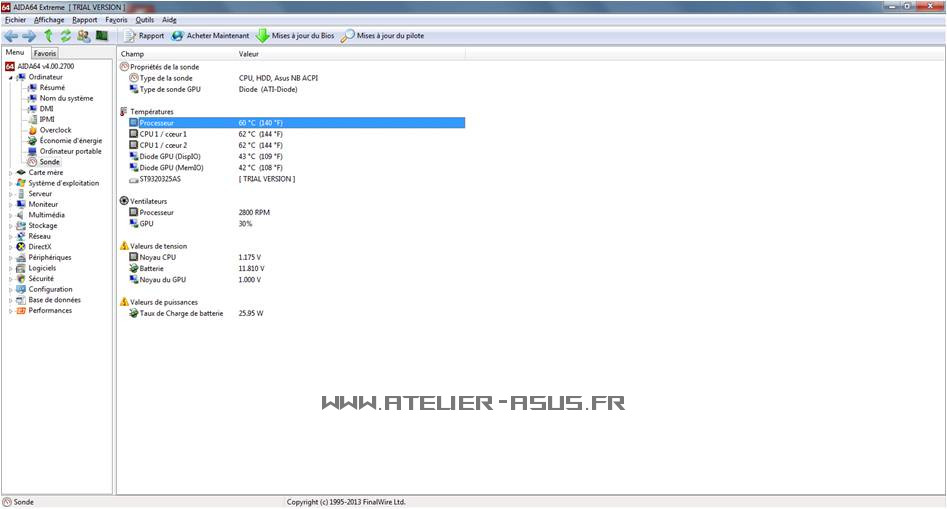This screenshot has width=947, height=509.
Task: Expand the Performances tree node
Action: [x=11, y=311]
